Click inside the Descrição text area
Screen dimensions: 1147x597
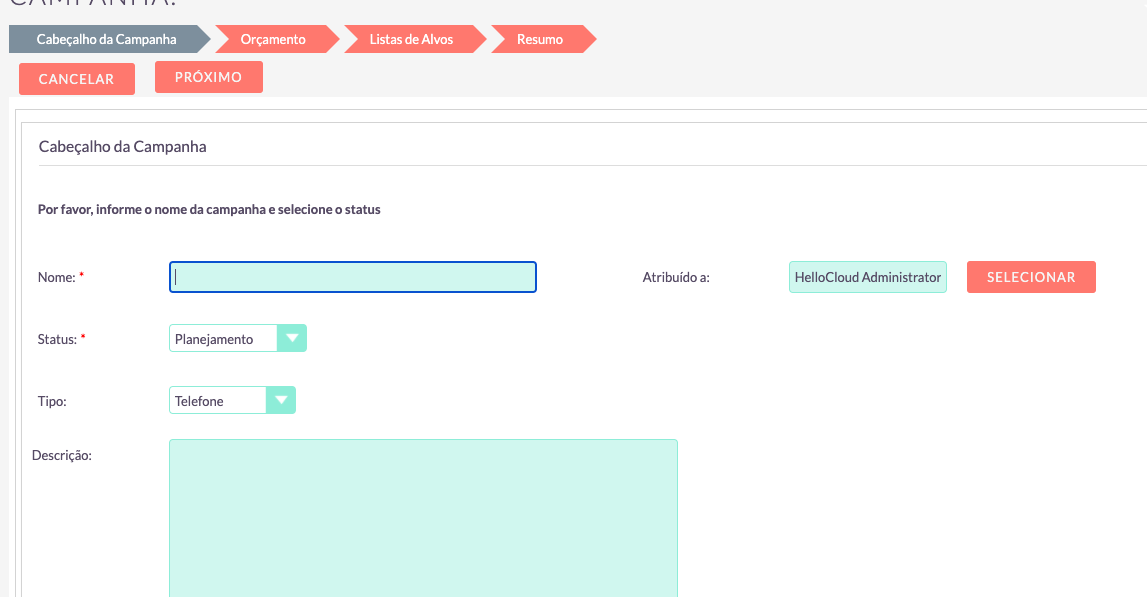(x=424, y=518)
